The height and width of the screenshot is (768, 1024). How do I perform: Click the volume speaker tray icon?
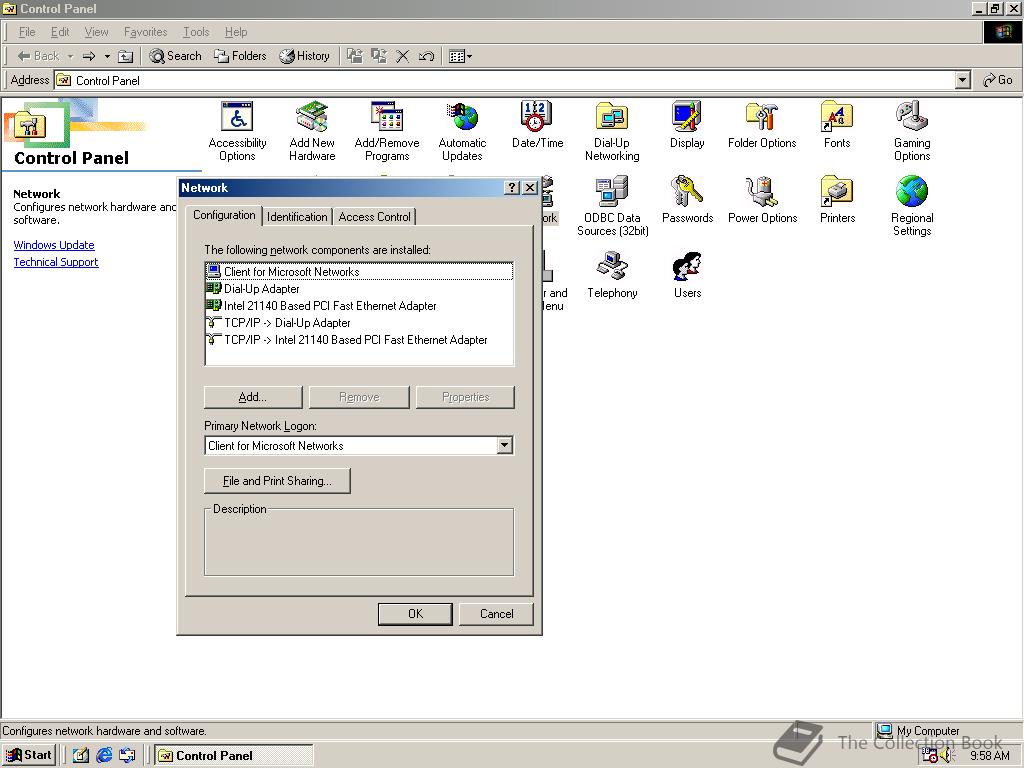point(948,756)
